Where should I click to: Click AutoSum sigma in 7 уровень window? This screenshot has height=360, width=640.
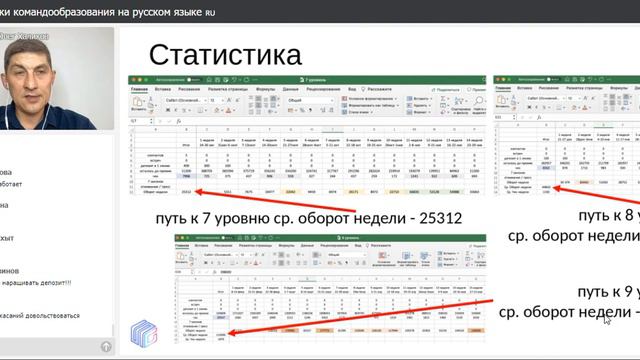(443, 99)
